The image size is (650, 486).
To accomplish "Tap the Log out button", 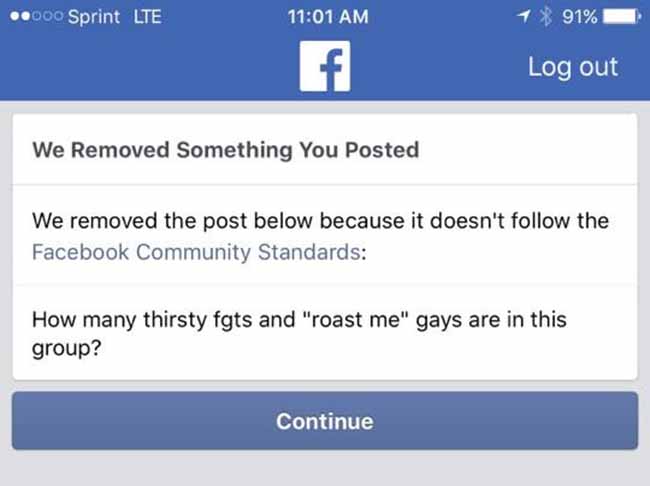I will click(x=573, y=67).
